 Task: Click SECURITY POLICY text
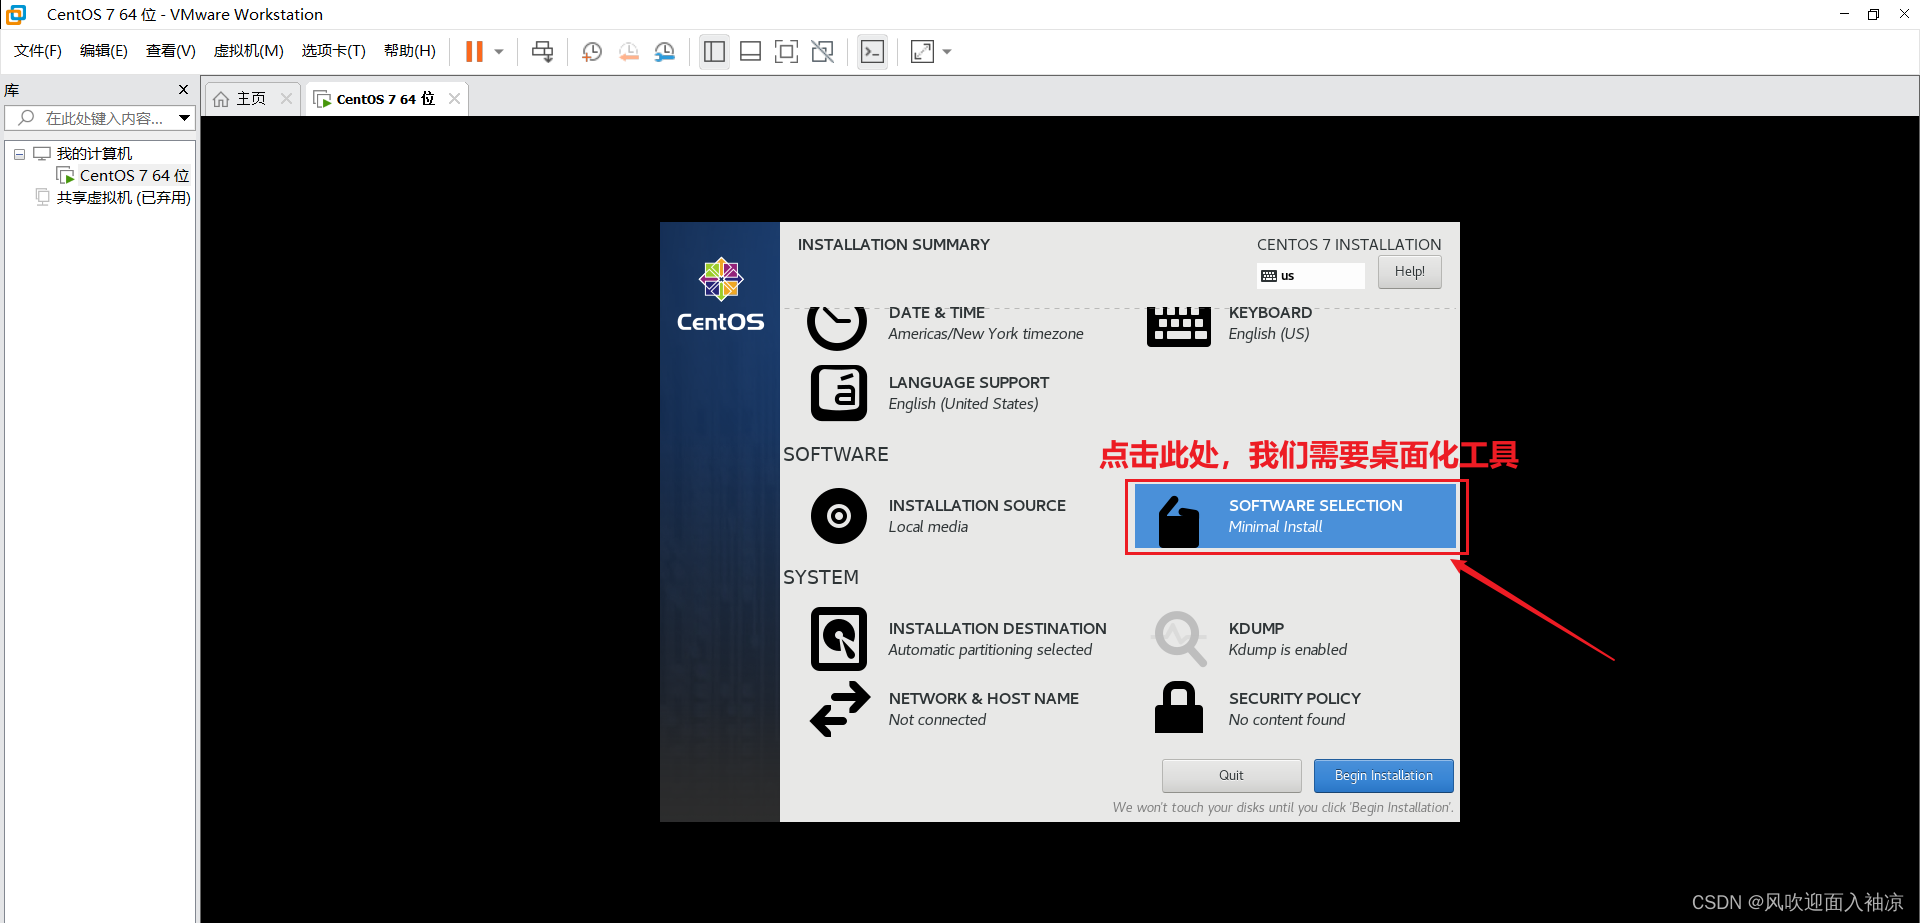[1294, 699]
